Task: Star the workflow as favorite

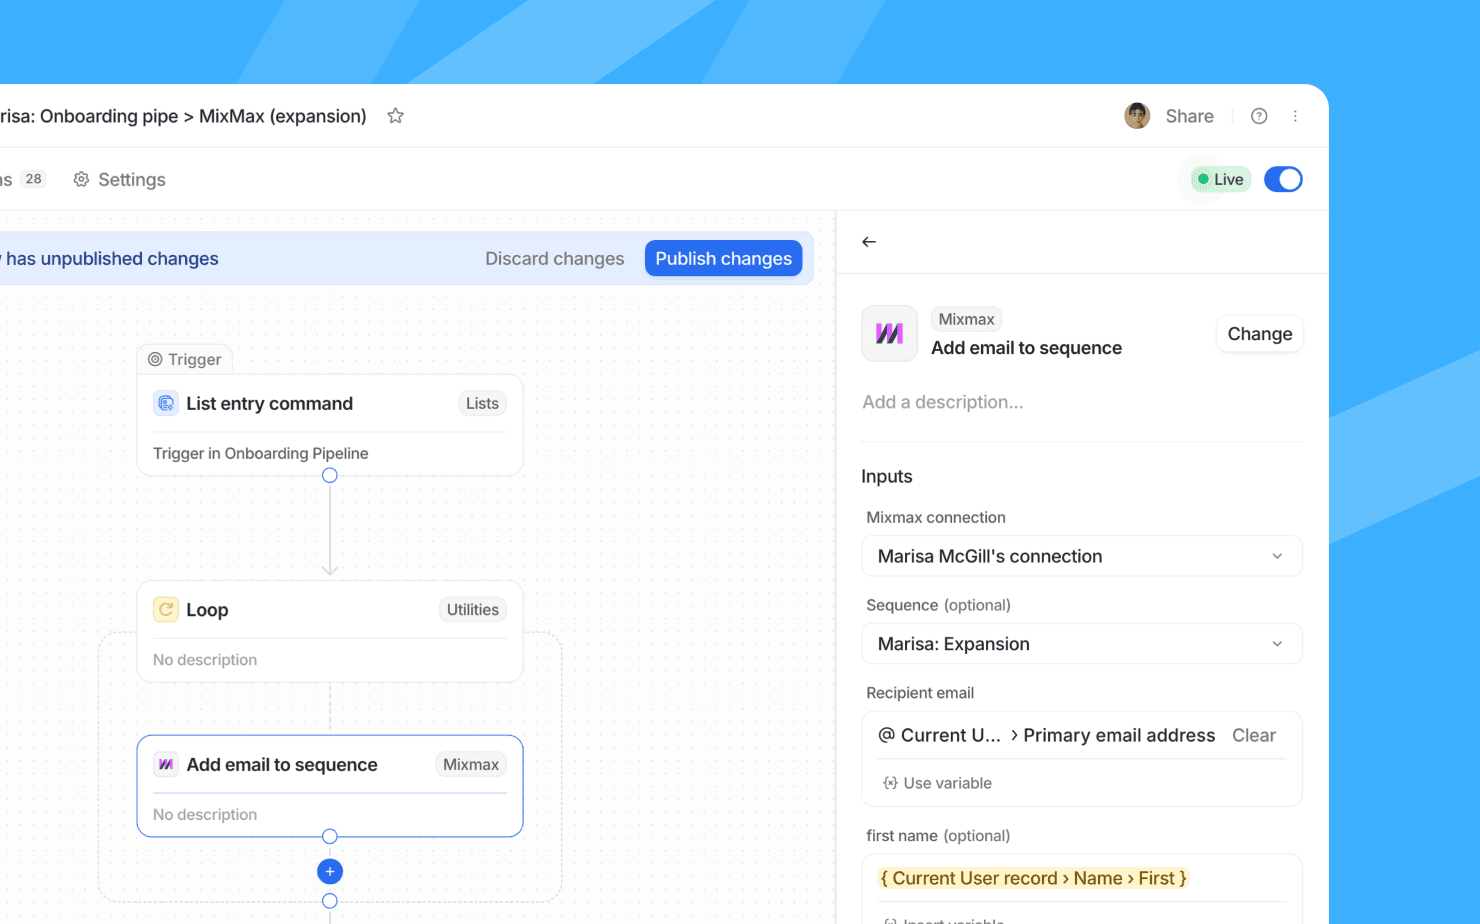Action: pyautogui.click(x=396, y=116)
